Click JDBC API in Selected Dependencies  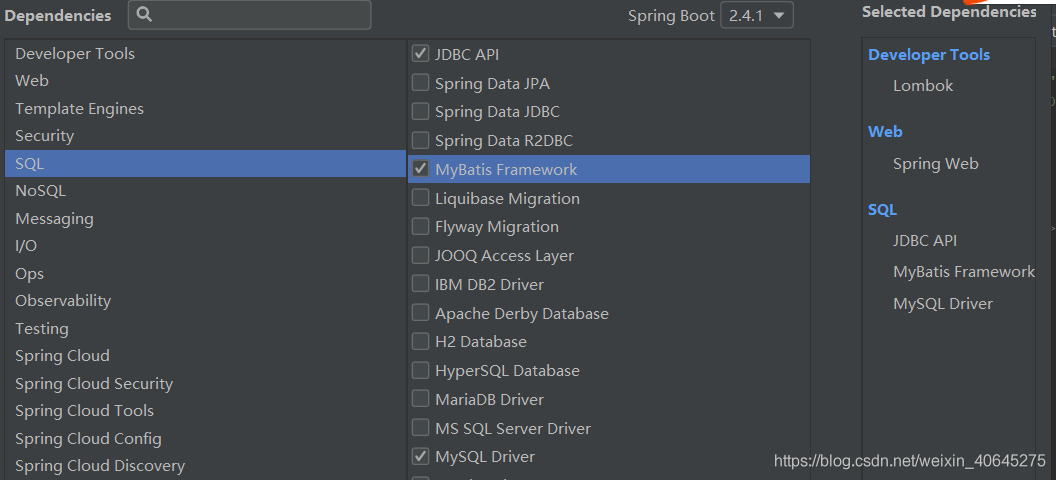[x=925, y=240]
